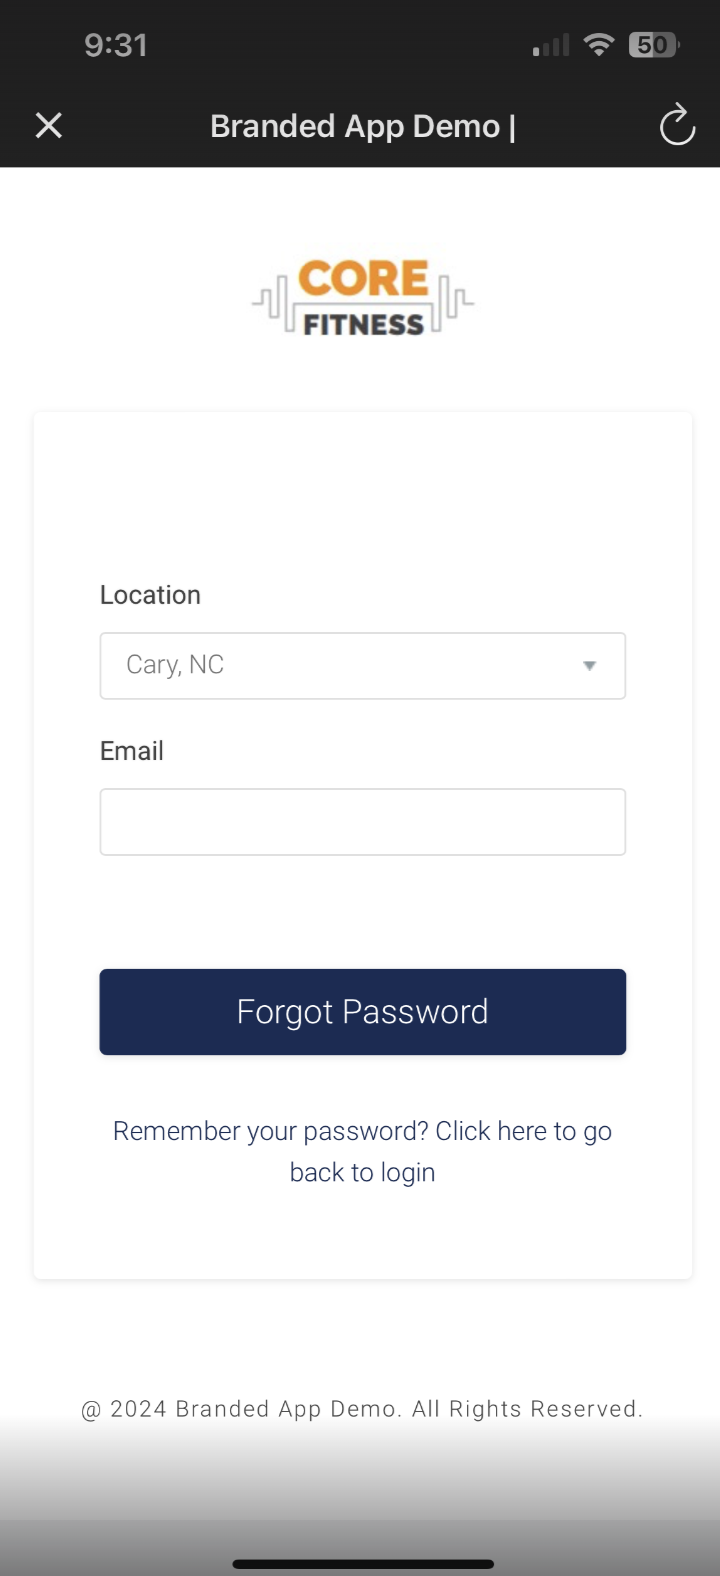Focus the Email input field
The width and height of the screenshot is (720, 1576).
(362, 822)
